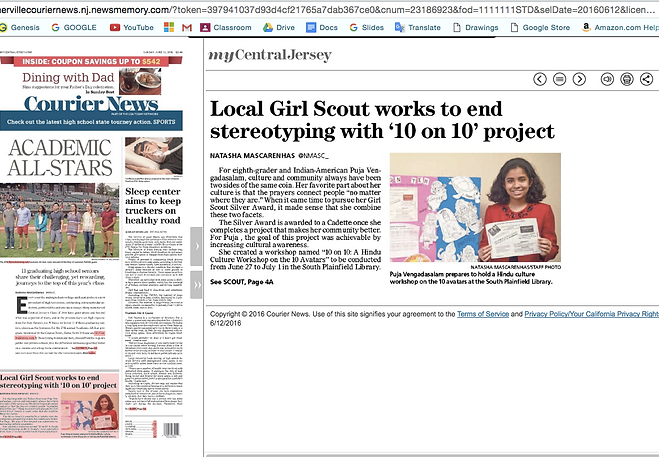This screenshot has height=457, width=659.
Task: Click author name Natasha Mascarenhas
Action: 253,156
